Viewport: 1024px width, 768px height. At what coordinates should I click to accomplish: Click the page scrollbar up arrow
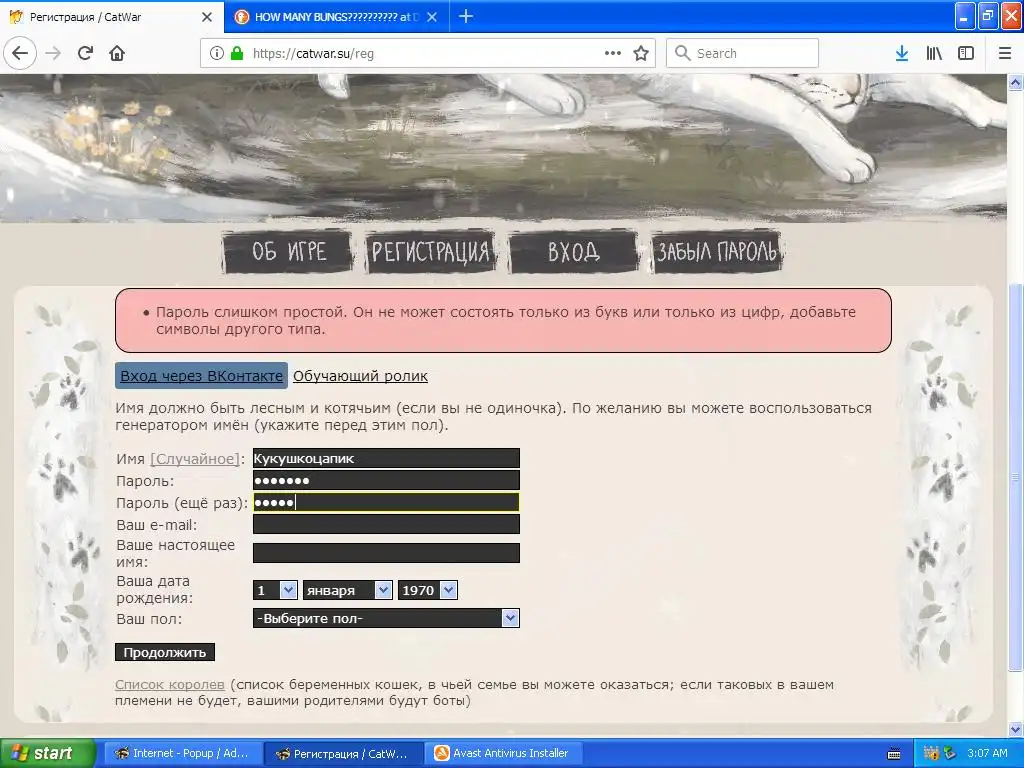pyautogui.click(x=1015, y=82)
